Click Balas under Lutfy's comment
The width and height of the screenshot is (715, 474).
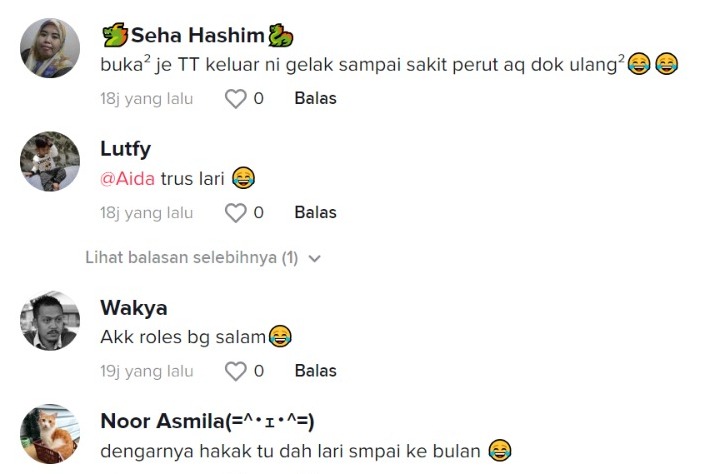[315, 213]
